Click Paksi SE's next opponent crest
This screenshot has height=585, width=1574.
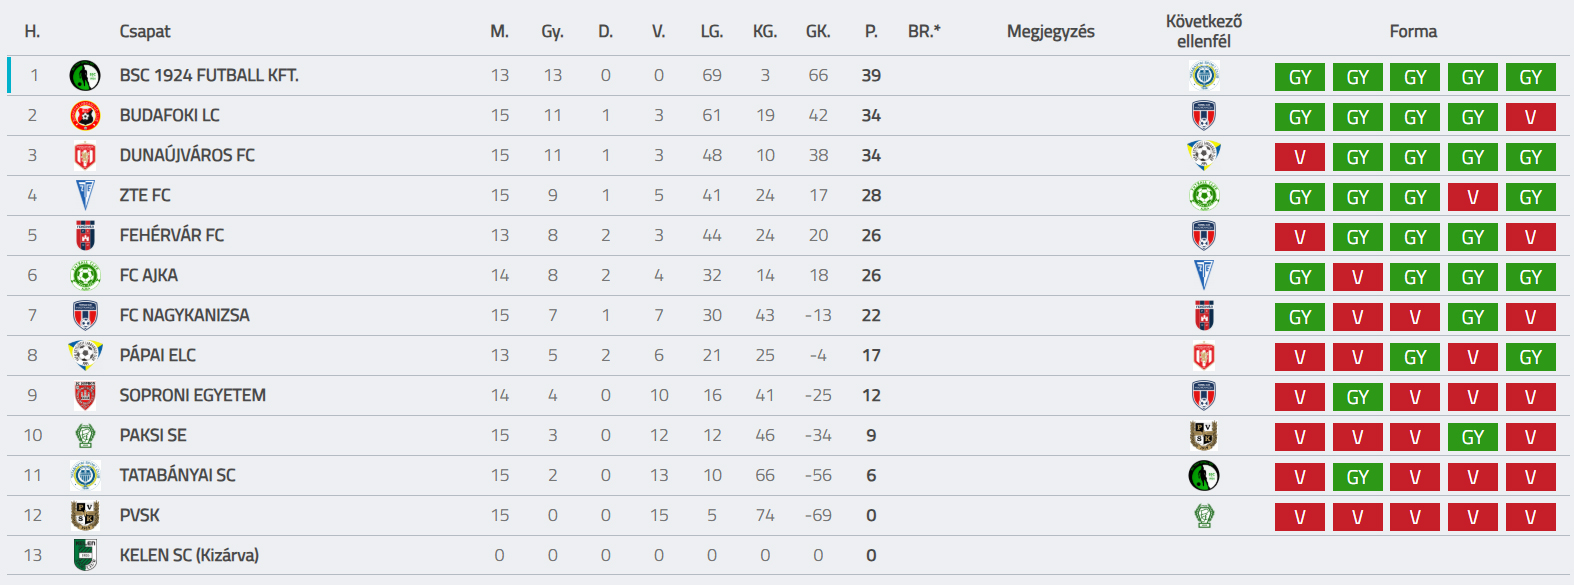click(1205, 435)
